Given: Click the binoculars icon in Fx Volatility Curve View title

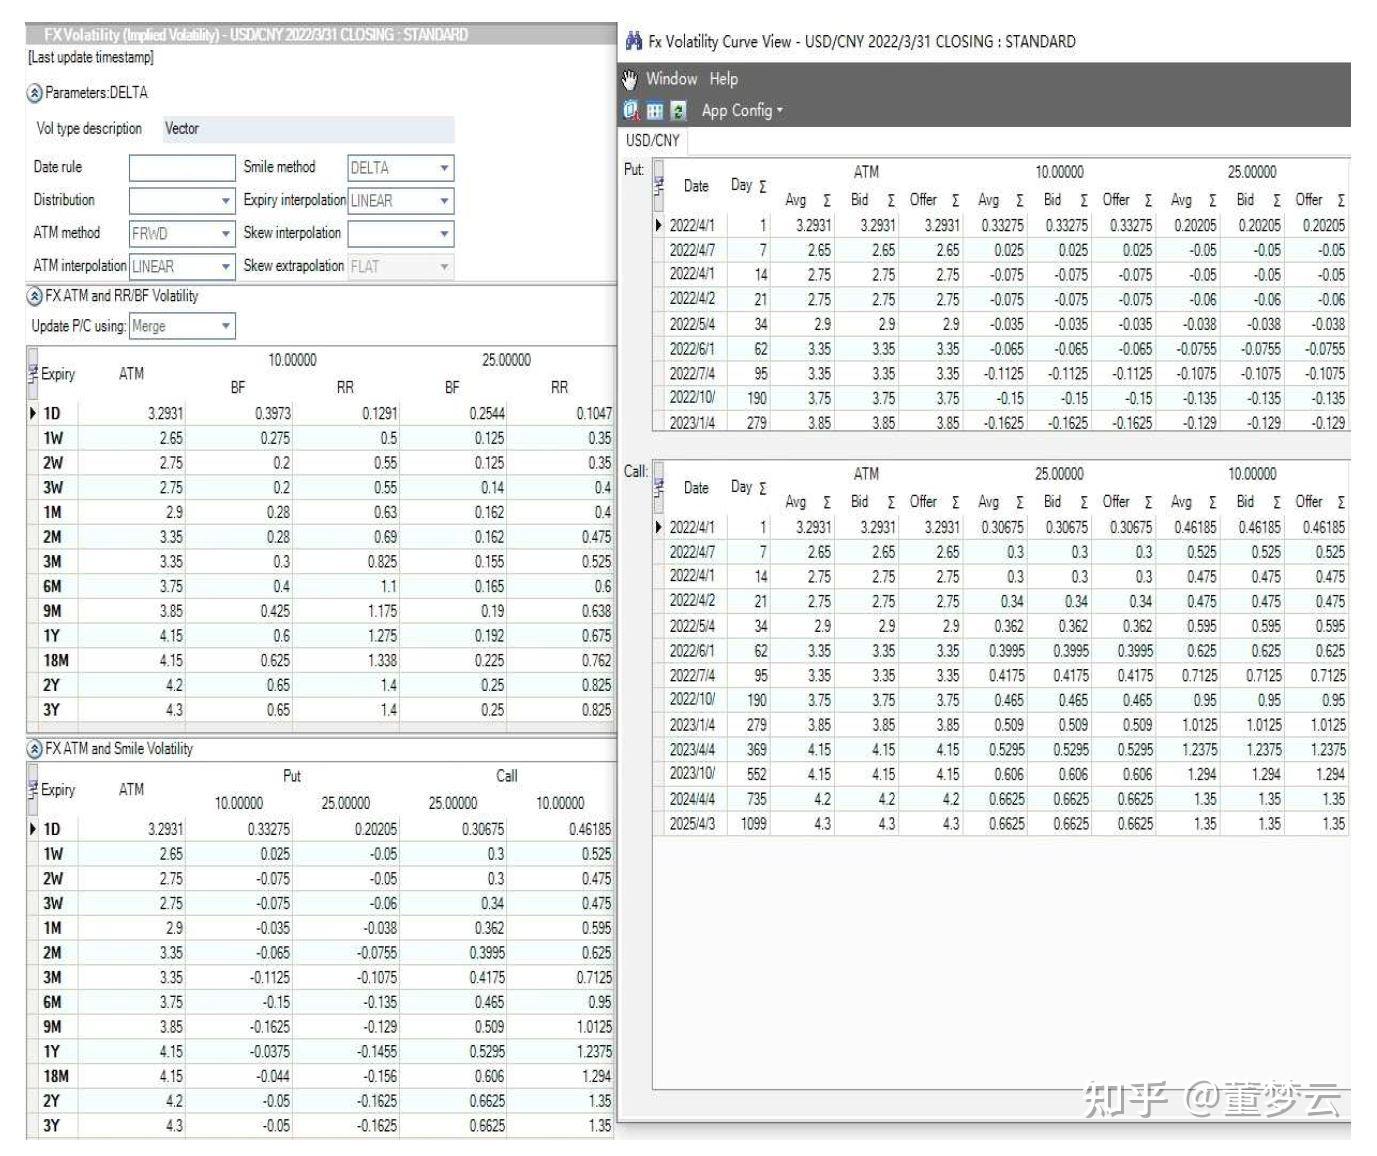Looking at the screenshot, I should click(x=632, y=41).
